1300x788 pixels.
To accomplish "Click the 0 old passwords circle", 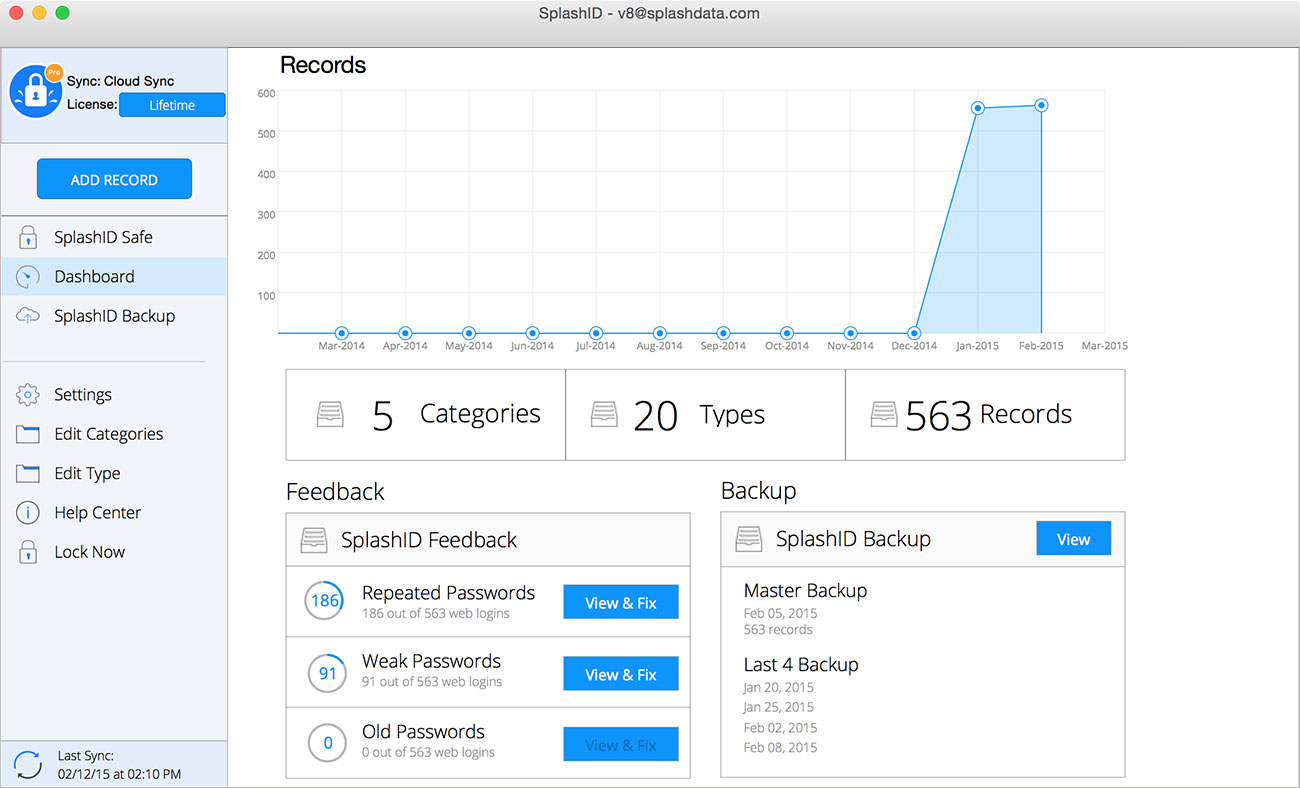I will (327, 744).
